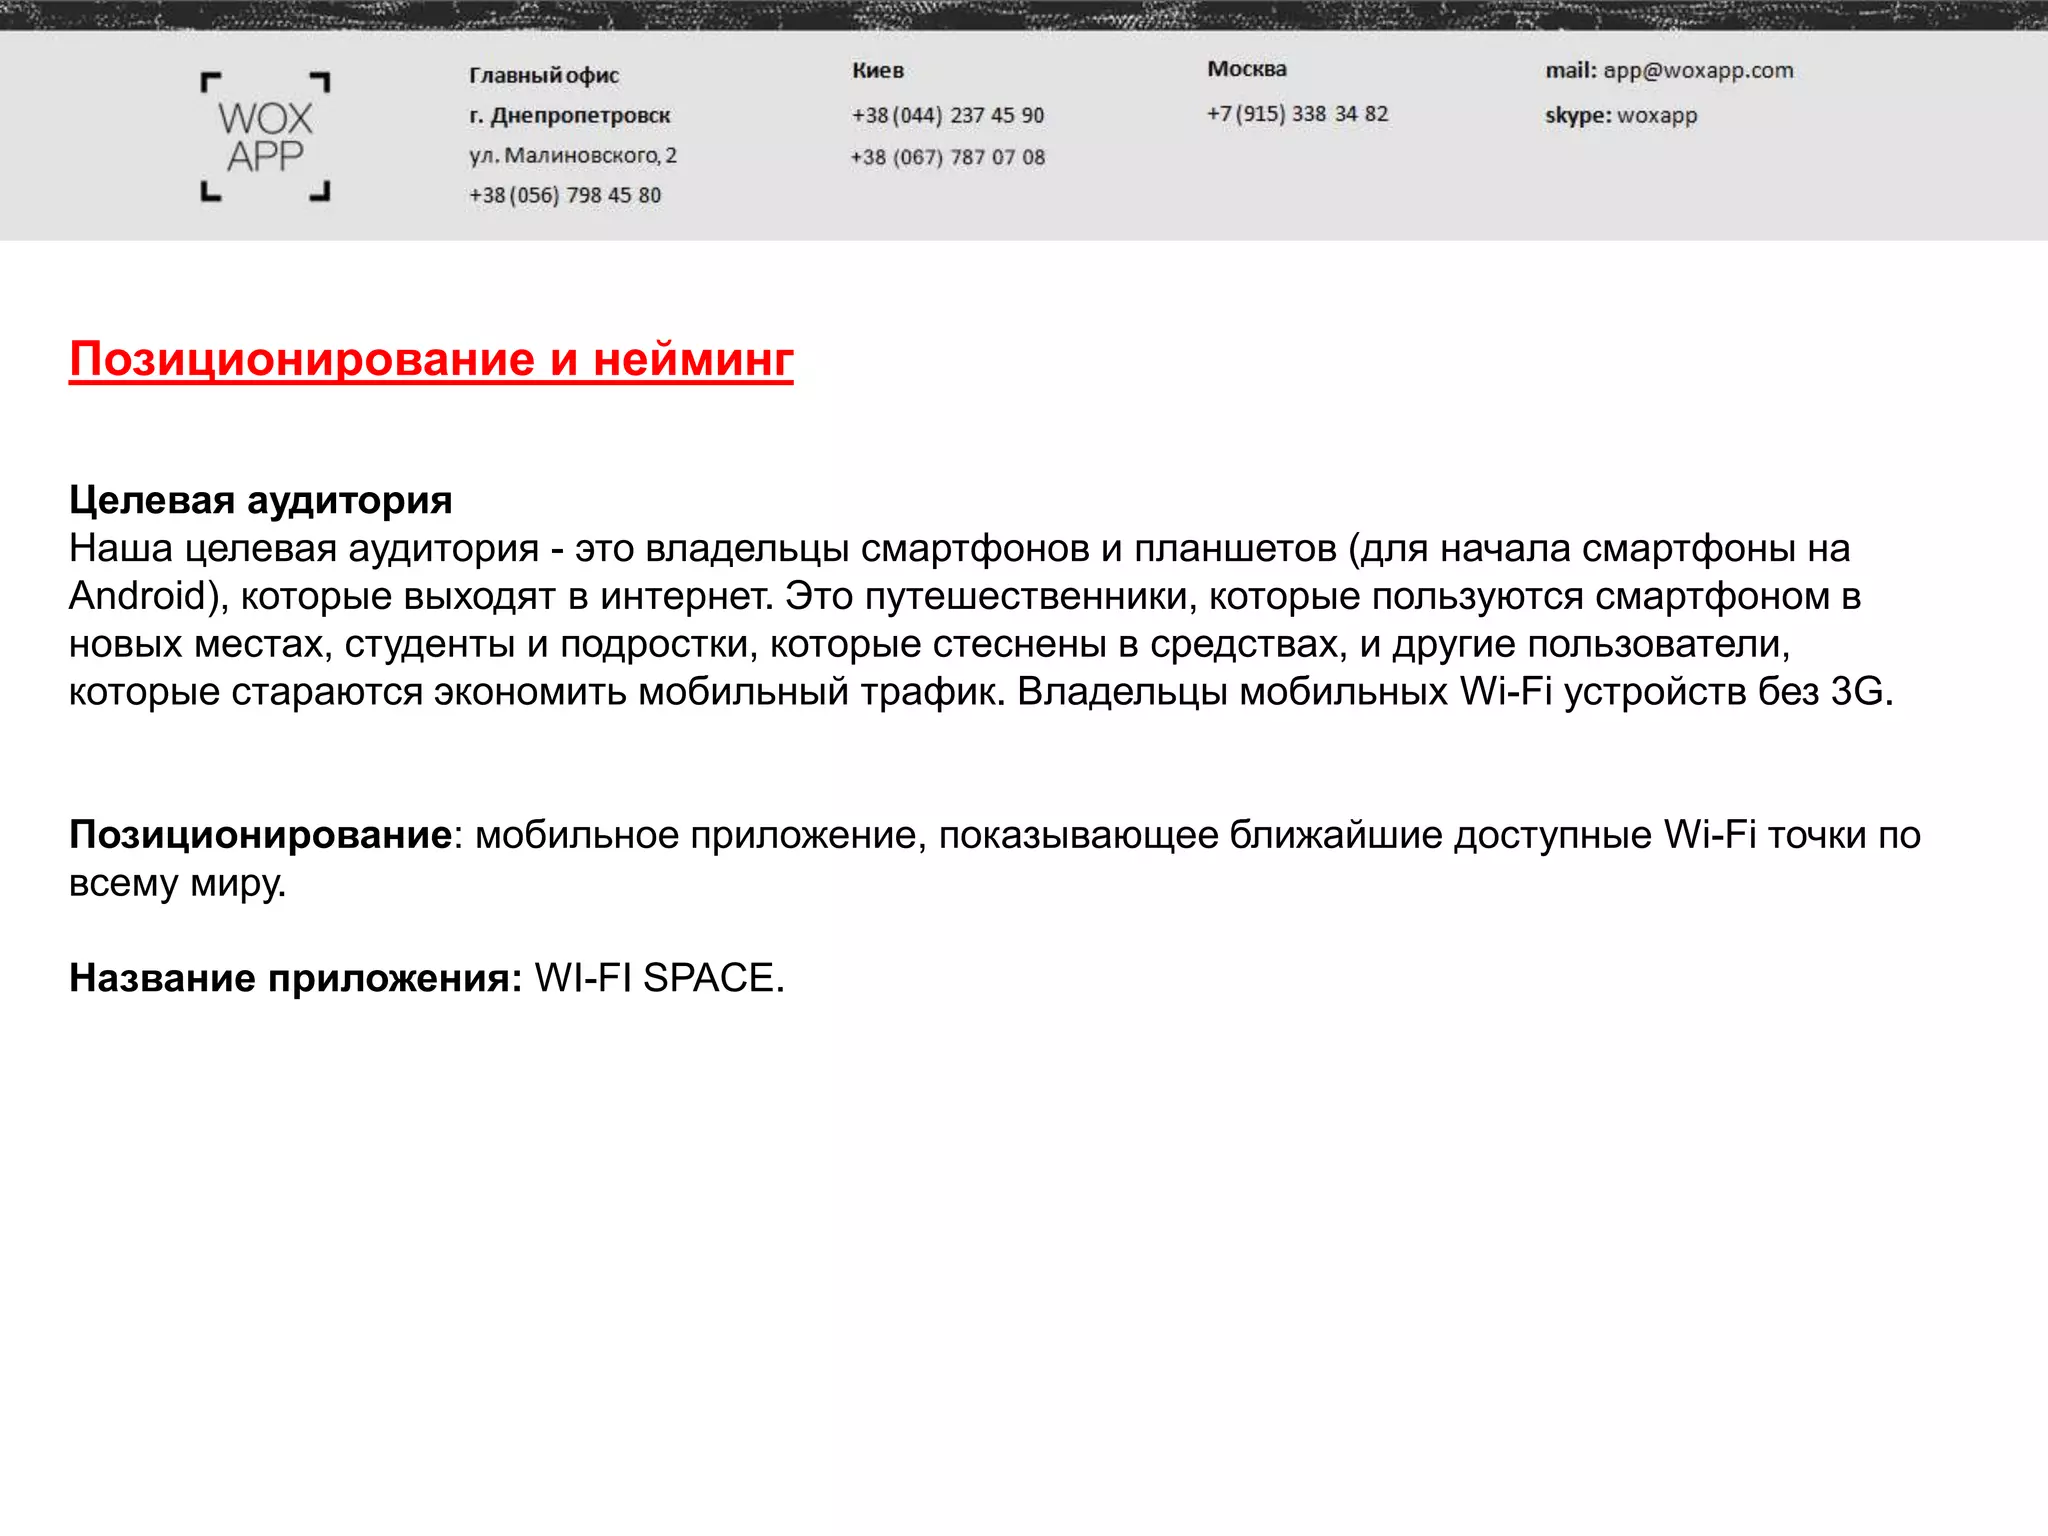The height and width of the screenshot is (1536, 2048).
Task: Click the address ул. Малиновского, 2
Action: 572,156
